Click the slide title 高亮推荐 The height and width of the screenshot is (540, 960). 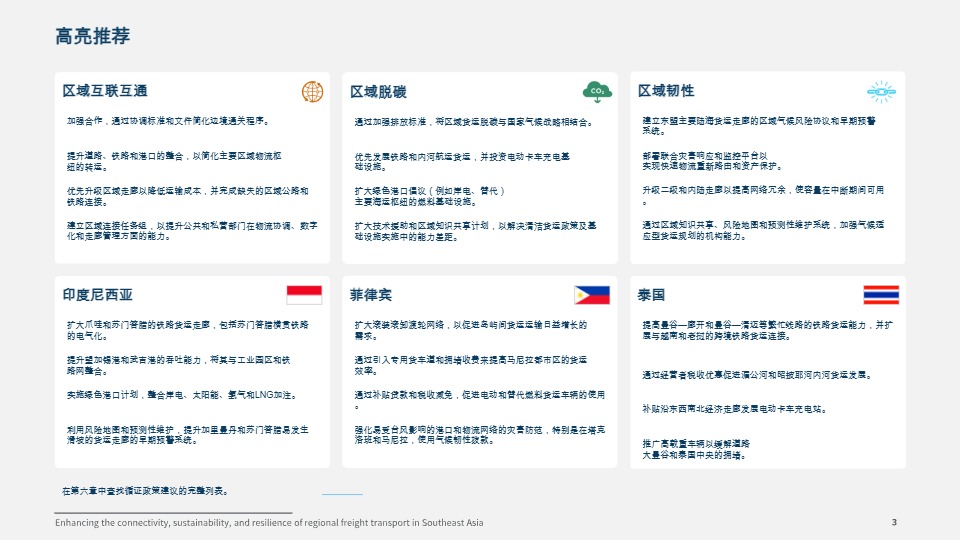[x=92, y=36]
